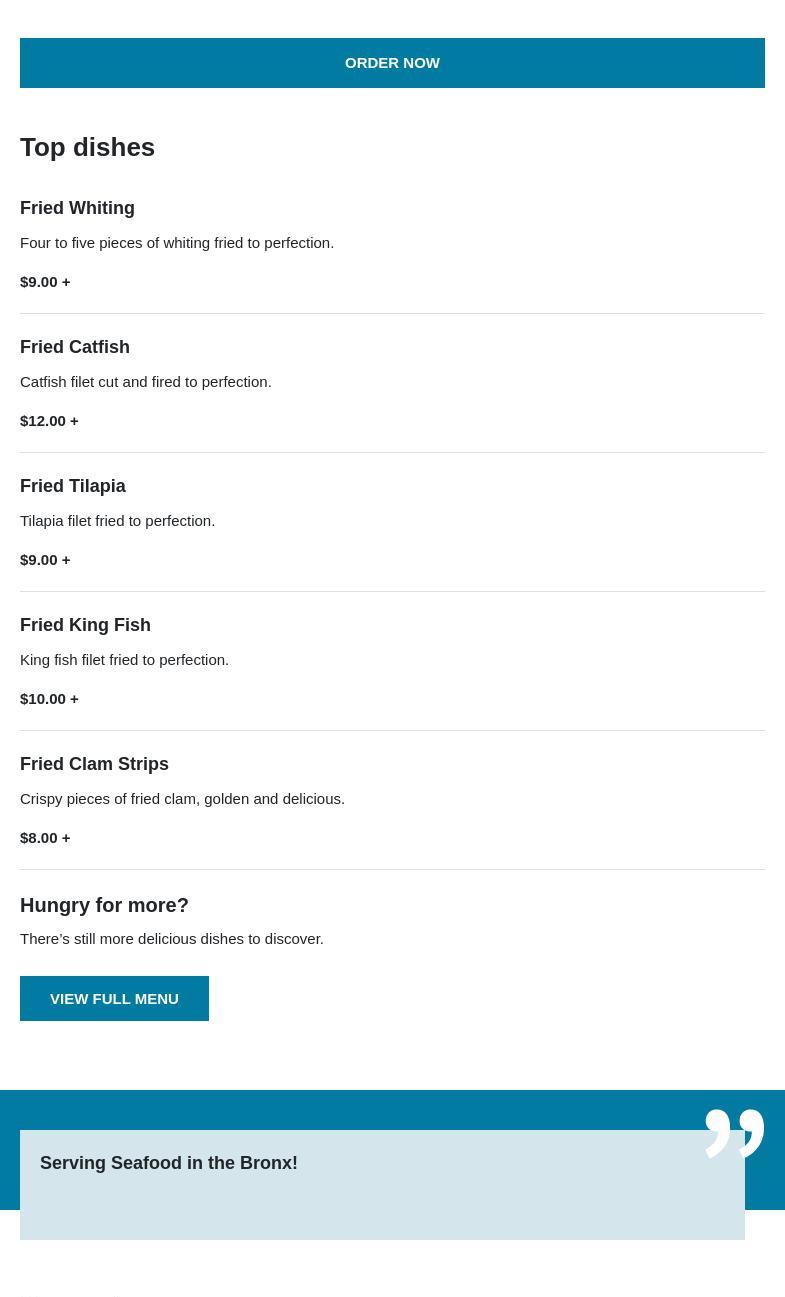This screenshot has width=785, height=1297.
Task: Click the Hungry for more? heading
Action: click(x=104, y=905)
